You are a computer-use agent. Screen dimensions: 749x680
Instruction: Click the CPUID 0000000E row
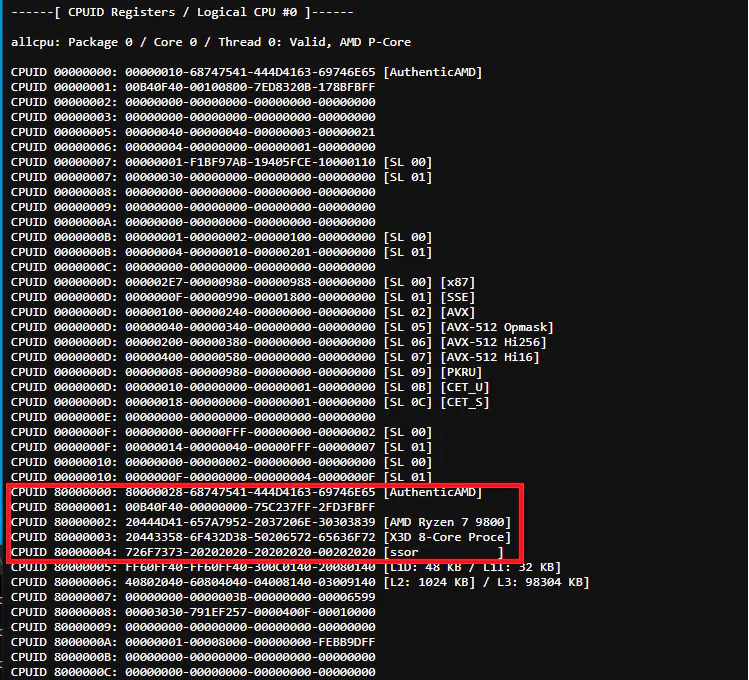[x=193, y=417]
